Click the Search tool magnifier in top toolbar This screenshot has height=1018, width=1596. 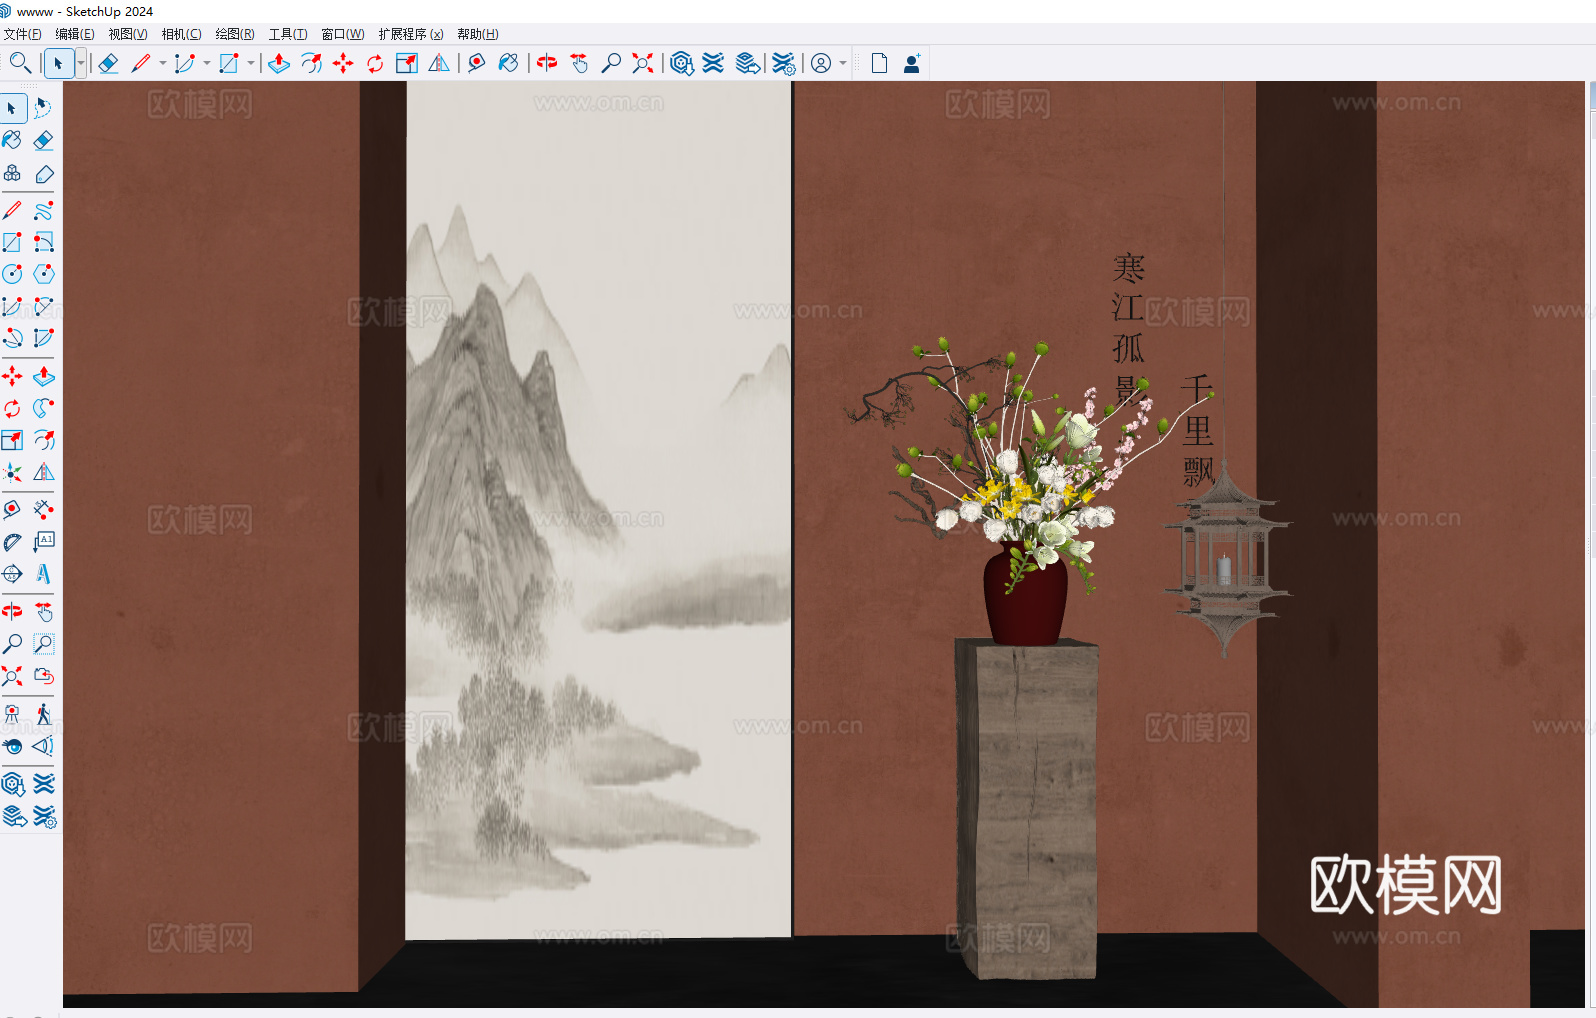pos(19,63)
